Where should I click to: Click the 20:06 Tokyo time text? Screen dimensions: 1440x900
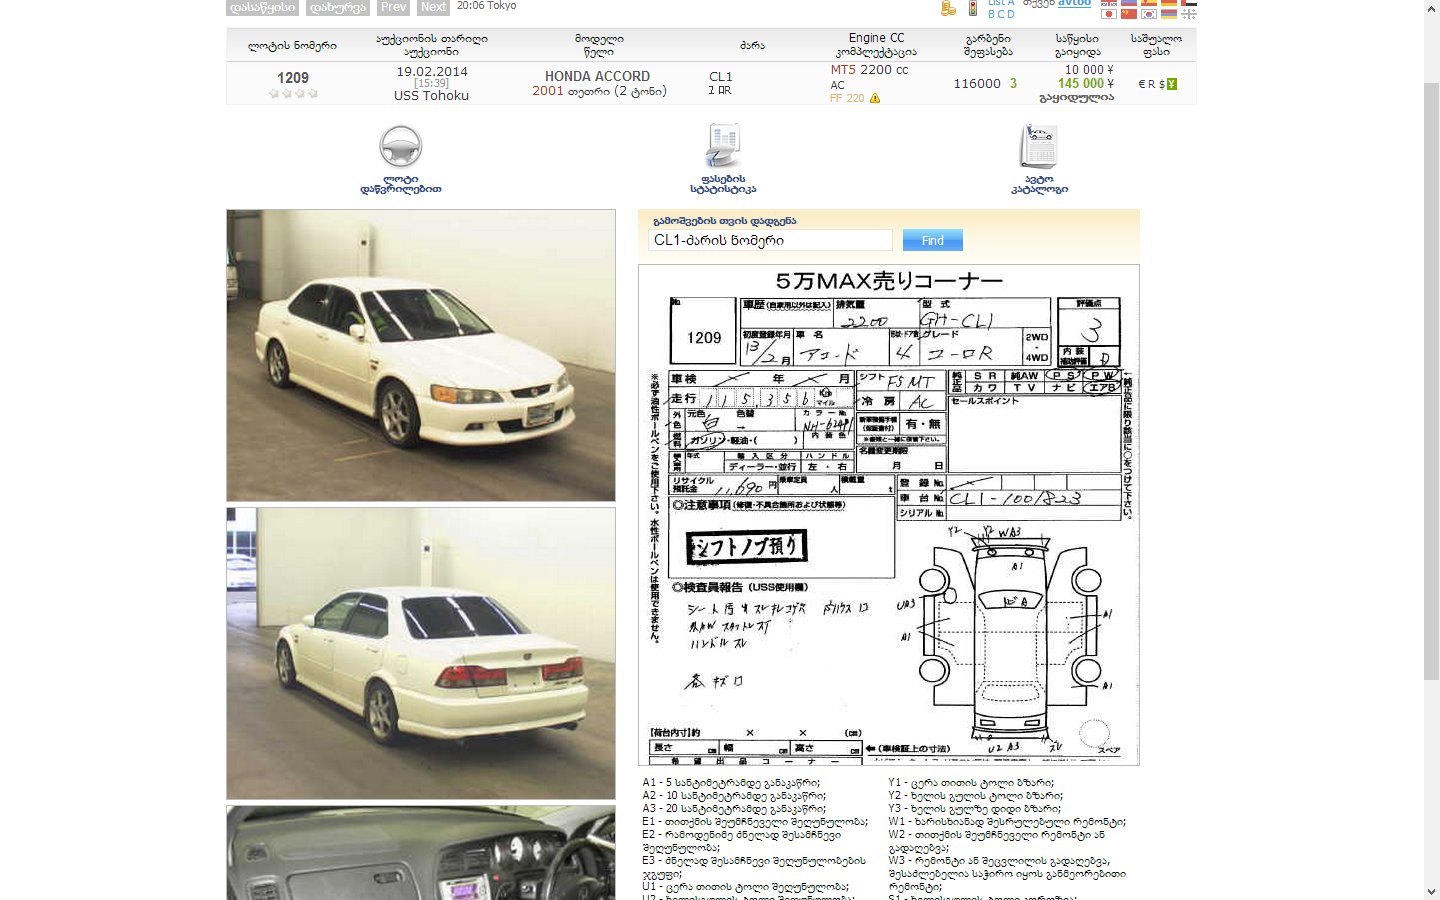(486, 6)
